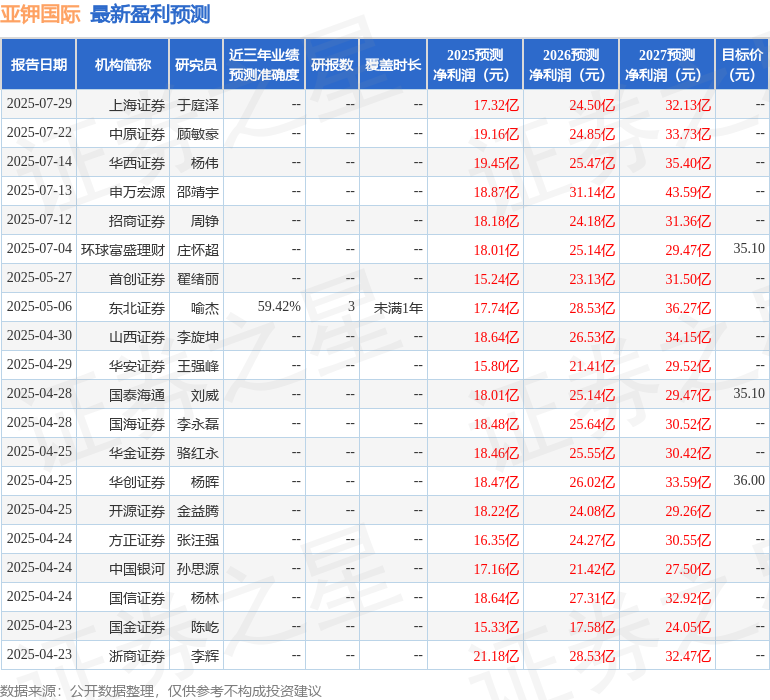Open the 浙商证券 institution entry
The width and height of the screenshot is (770, 700).
click(x=137, y=656)
